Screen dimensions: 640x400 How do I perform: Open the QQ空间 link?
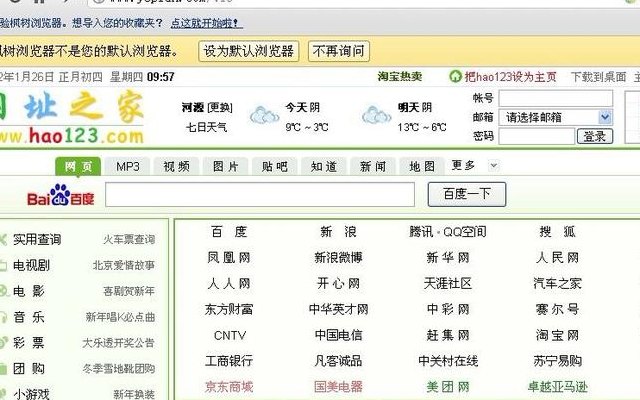pos(465,232)
